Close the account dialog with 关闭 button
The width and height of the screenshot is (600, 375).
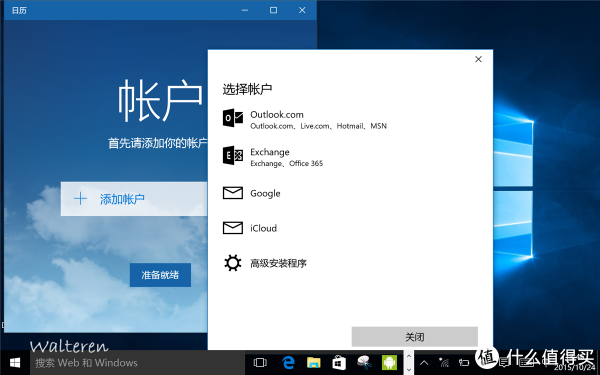(x=415, y=337)
